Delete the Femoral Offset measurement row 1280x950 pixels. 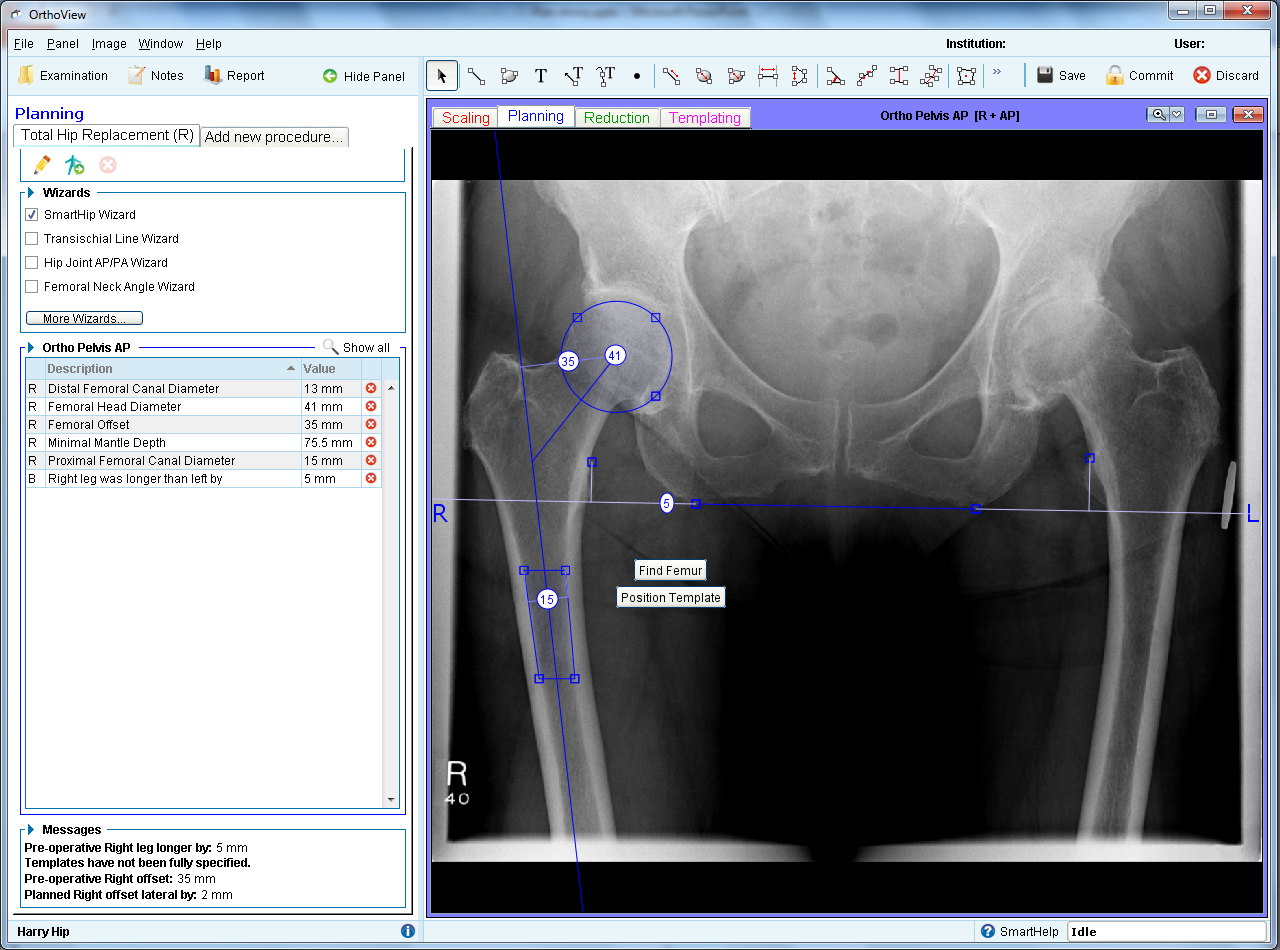tap(371, 425)
